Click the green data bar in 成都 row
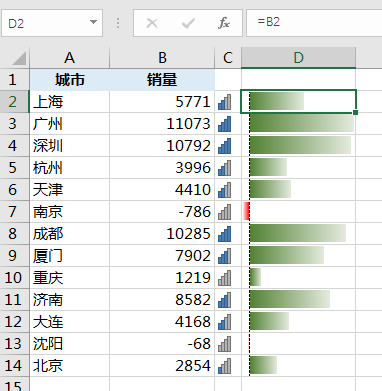Screen dimensions: 382x391 (298, 233)
